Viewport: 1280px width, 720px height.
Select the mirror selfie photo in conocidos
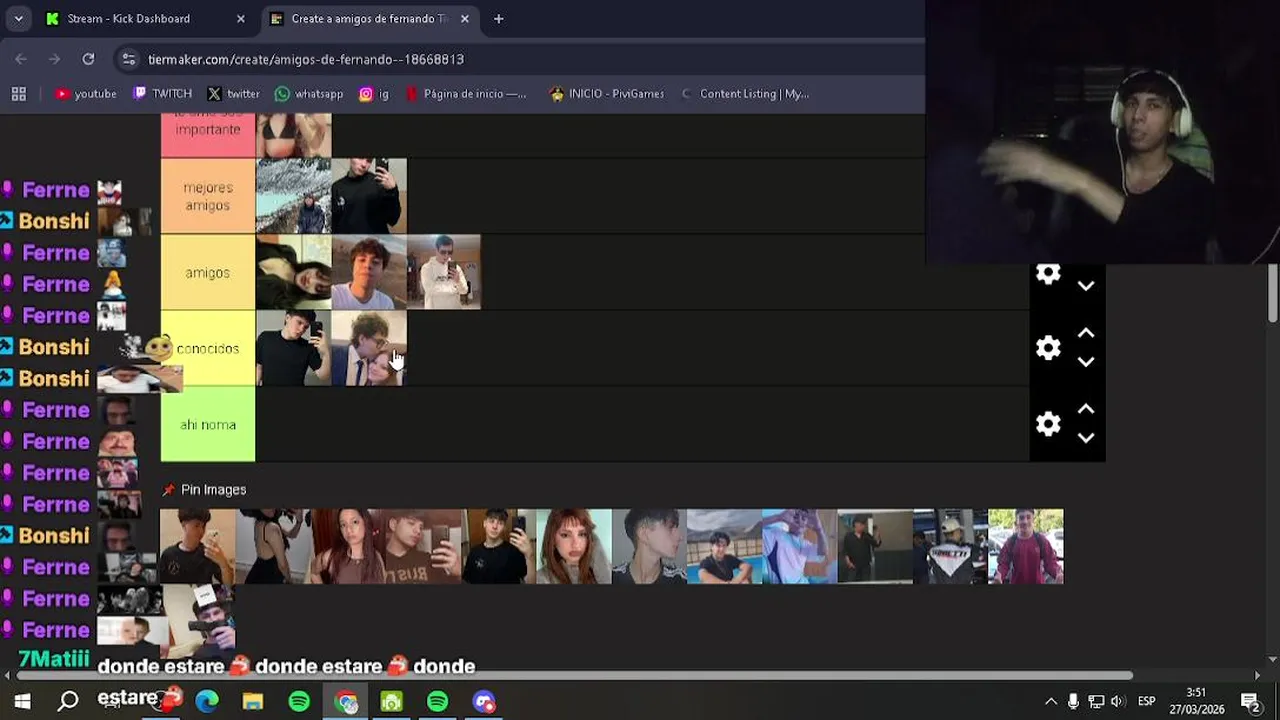[294, 348]
